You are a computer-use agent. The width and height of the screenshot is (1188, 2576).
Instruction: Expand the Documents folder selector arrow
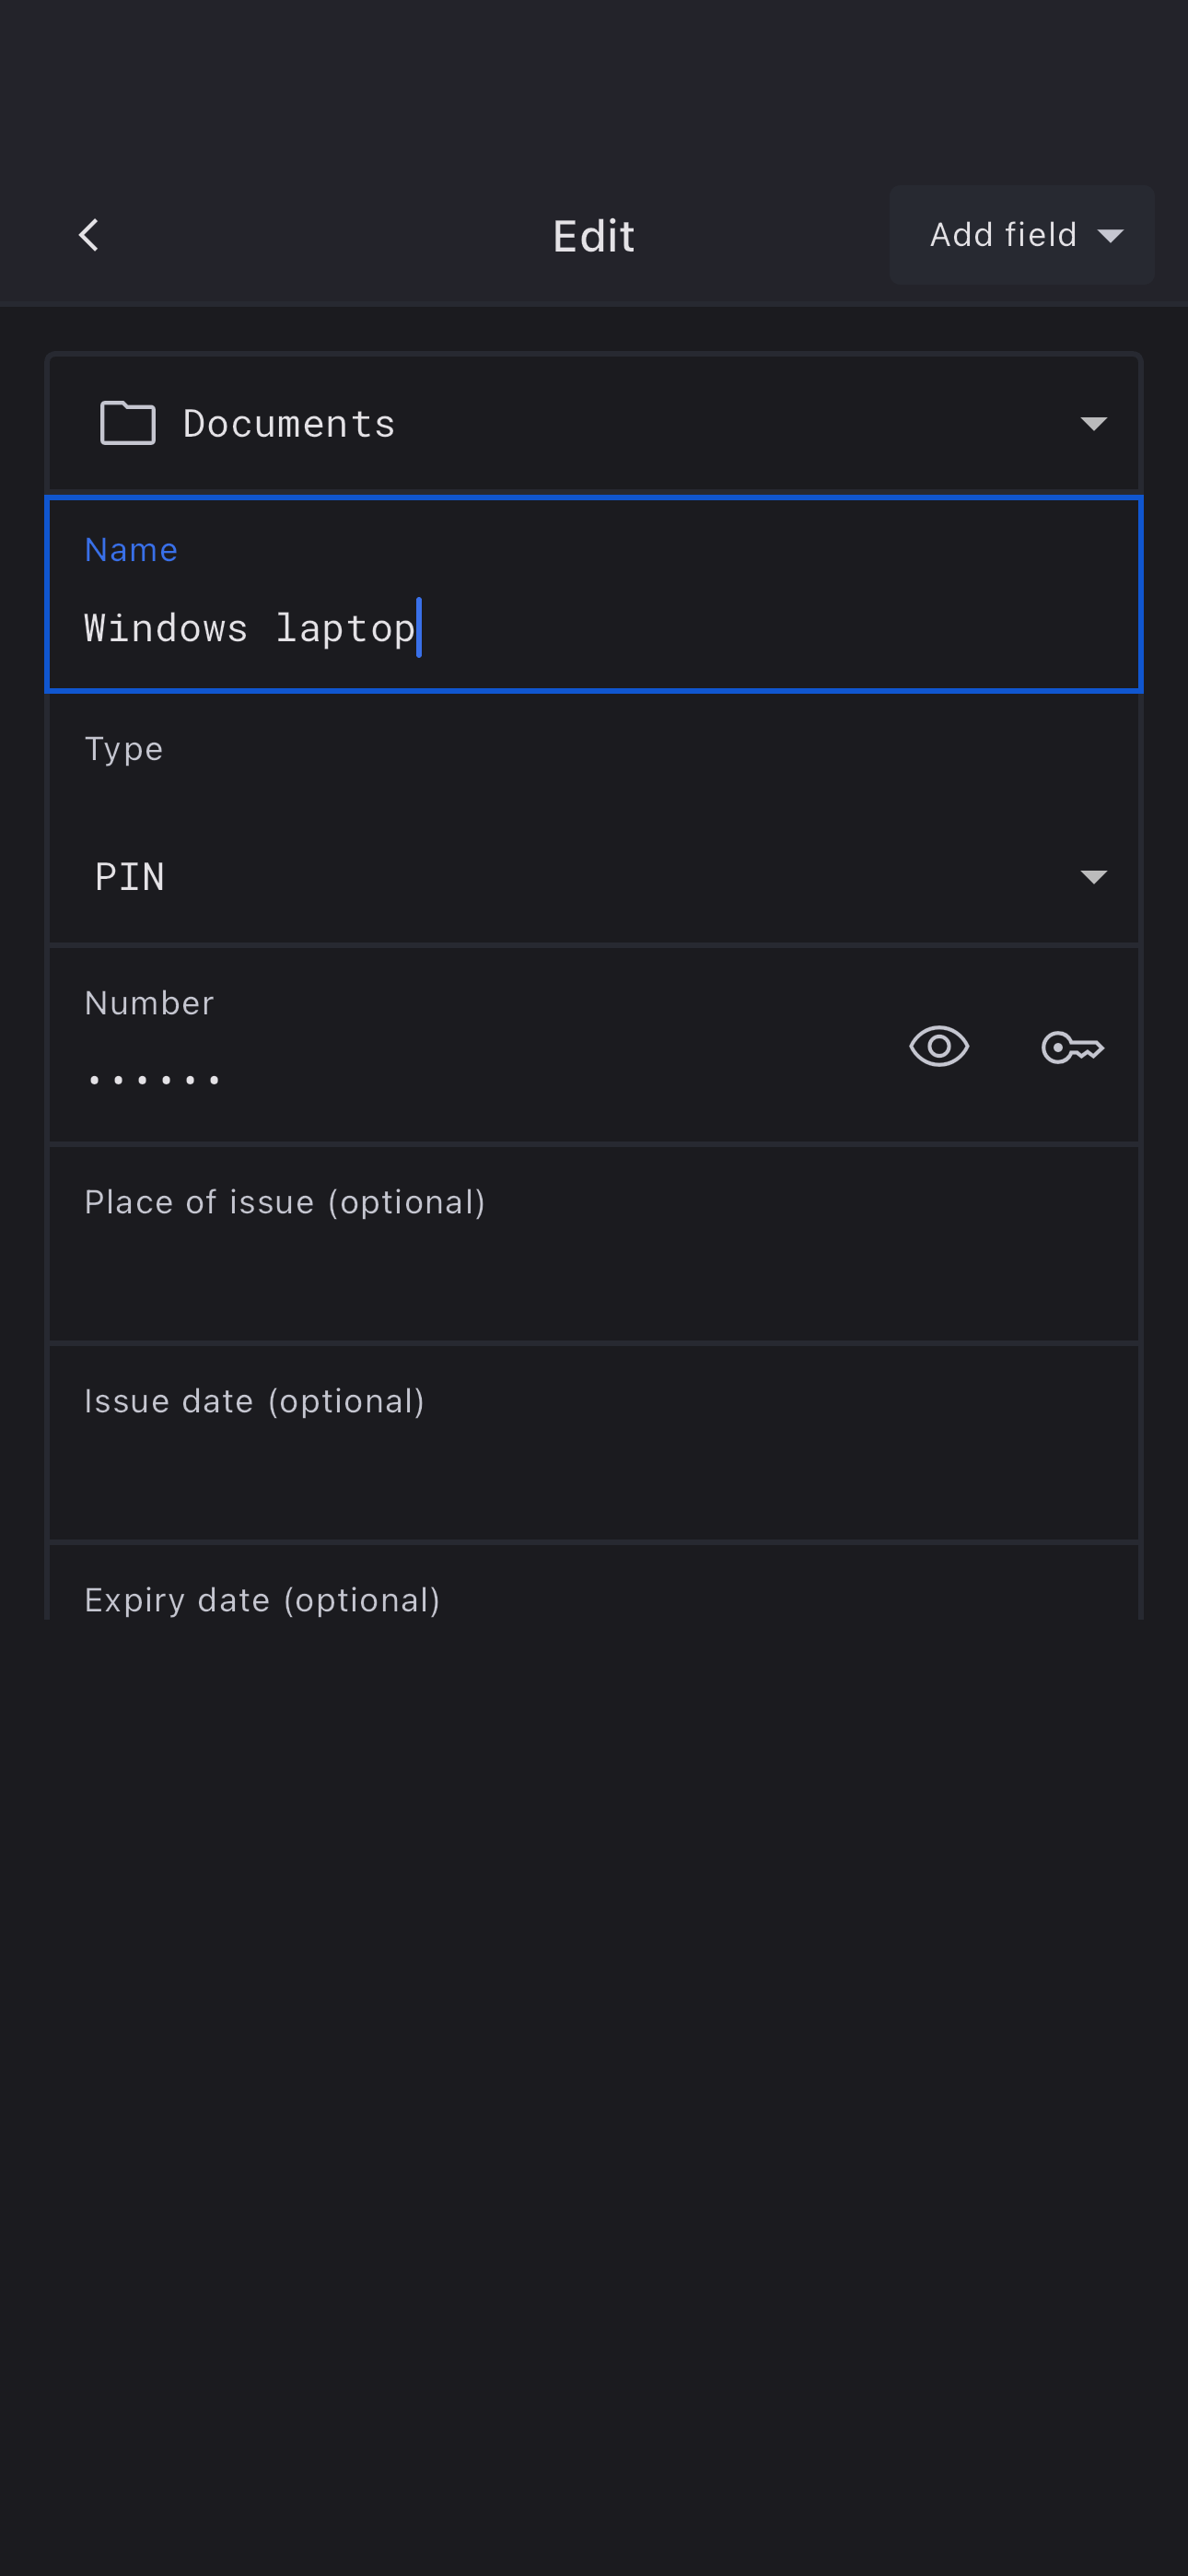pos(1093,424)
